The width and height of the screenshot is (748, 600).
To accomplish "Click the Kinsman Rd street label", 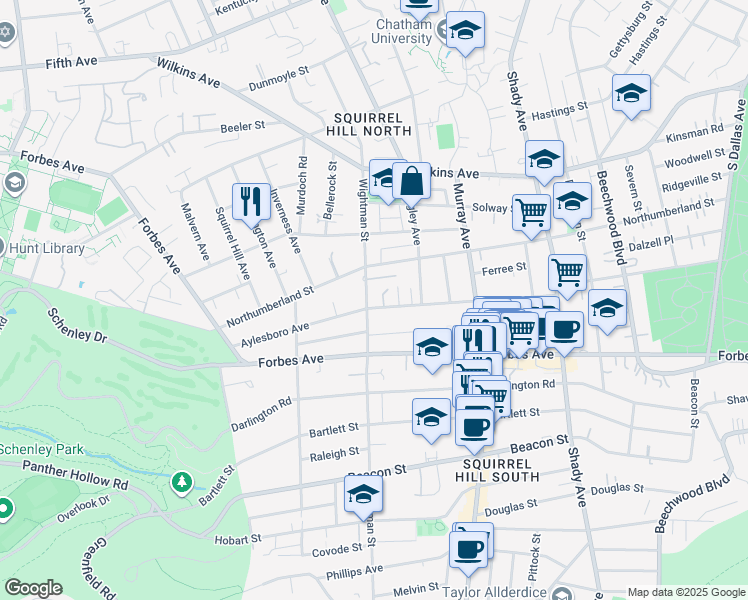I will pos(695,133).
